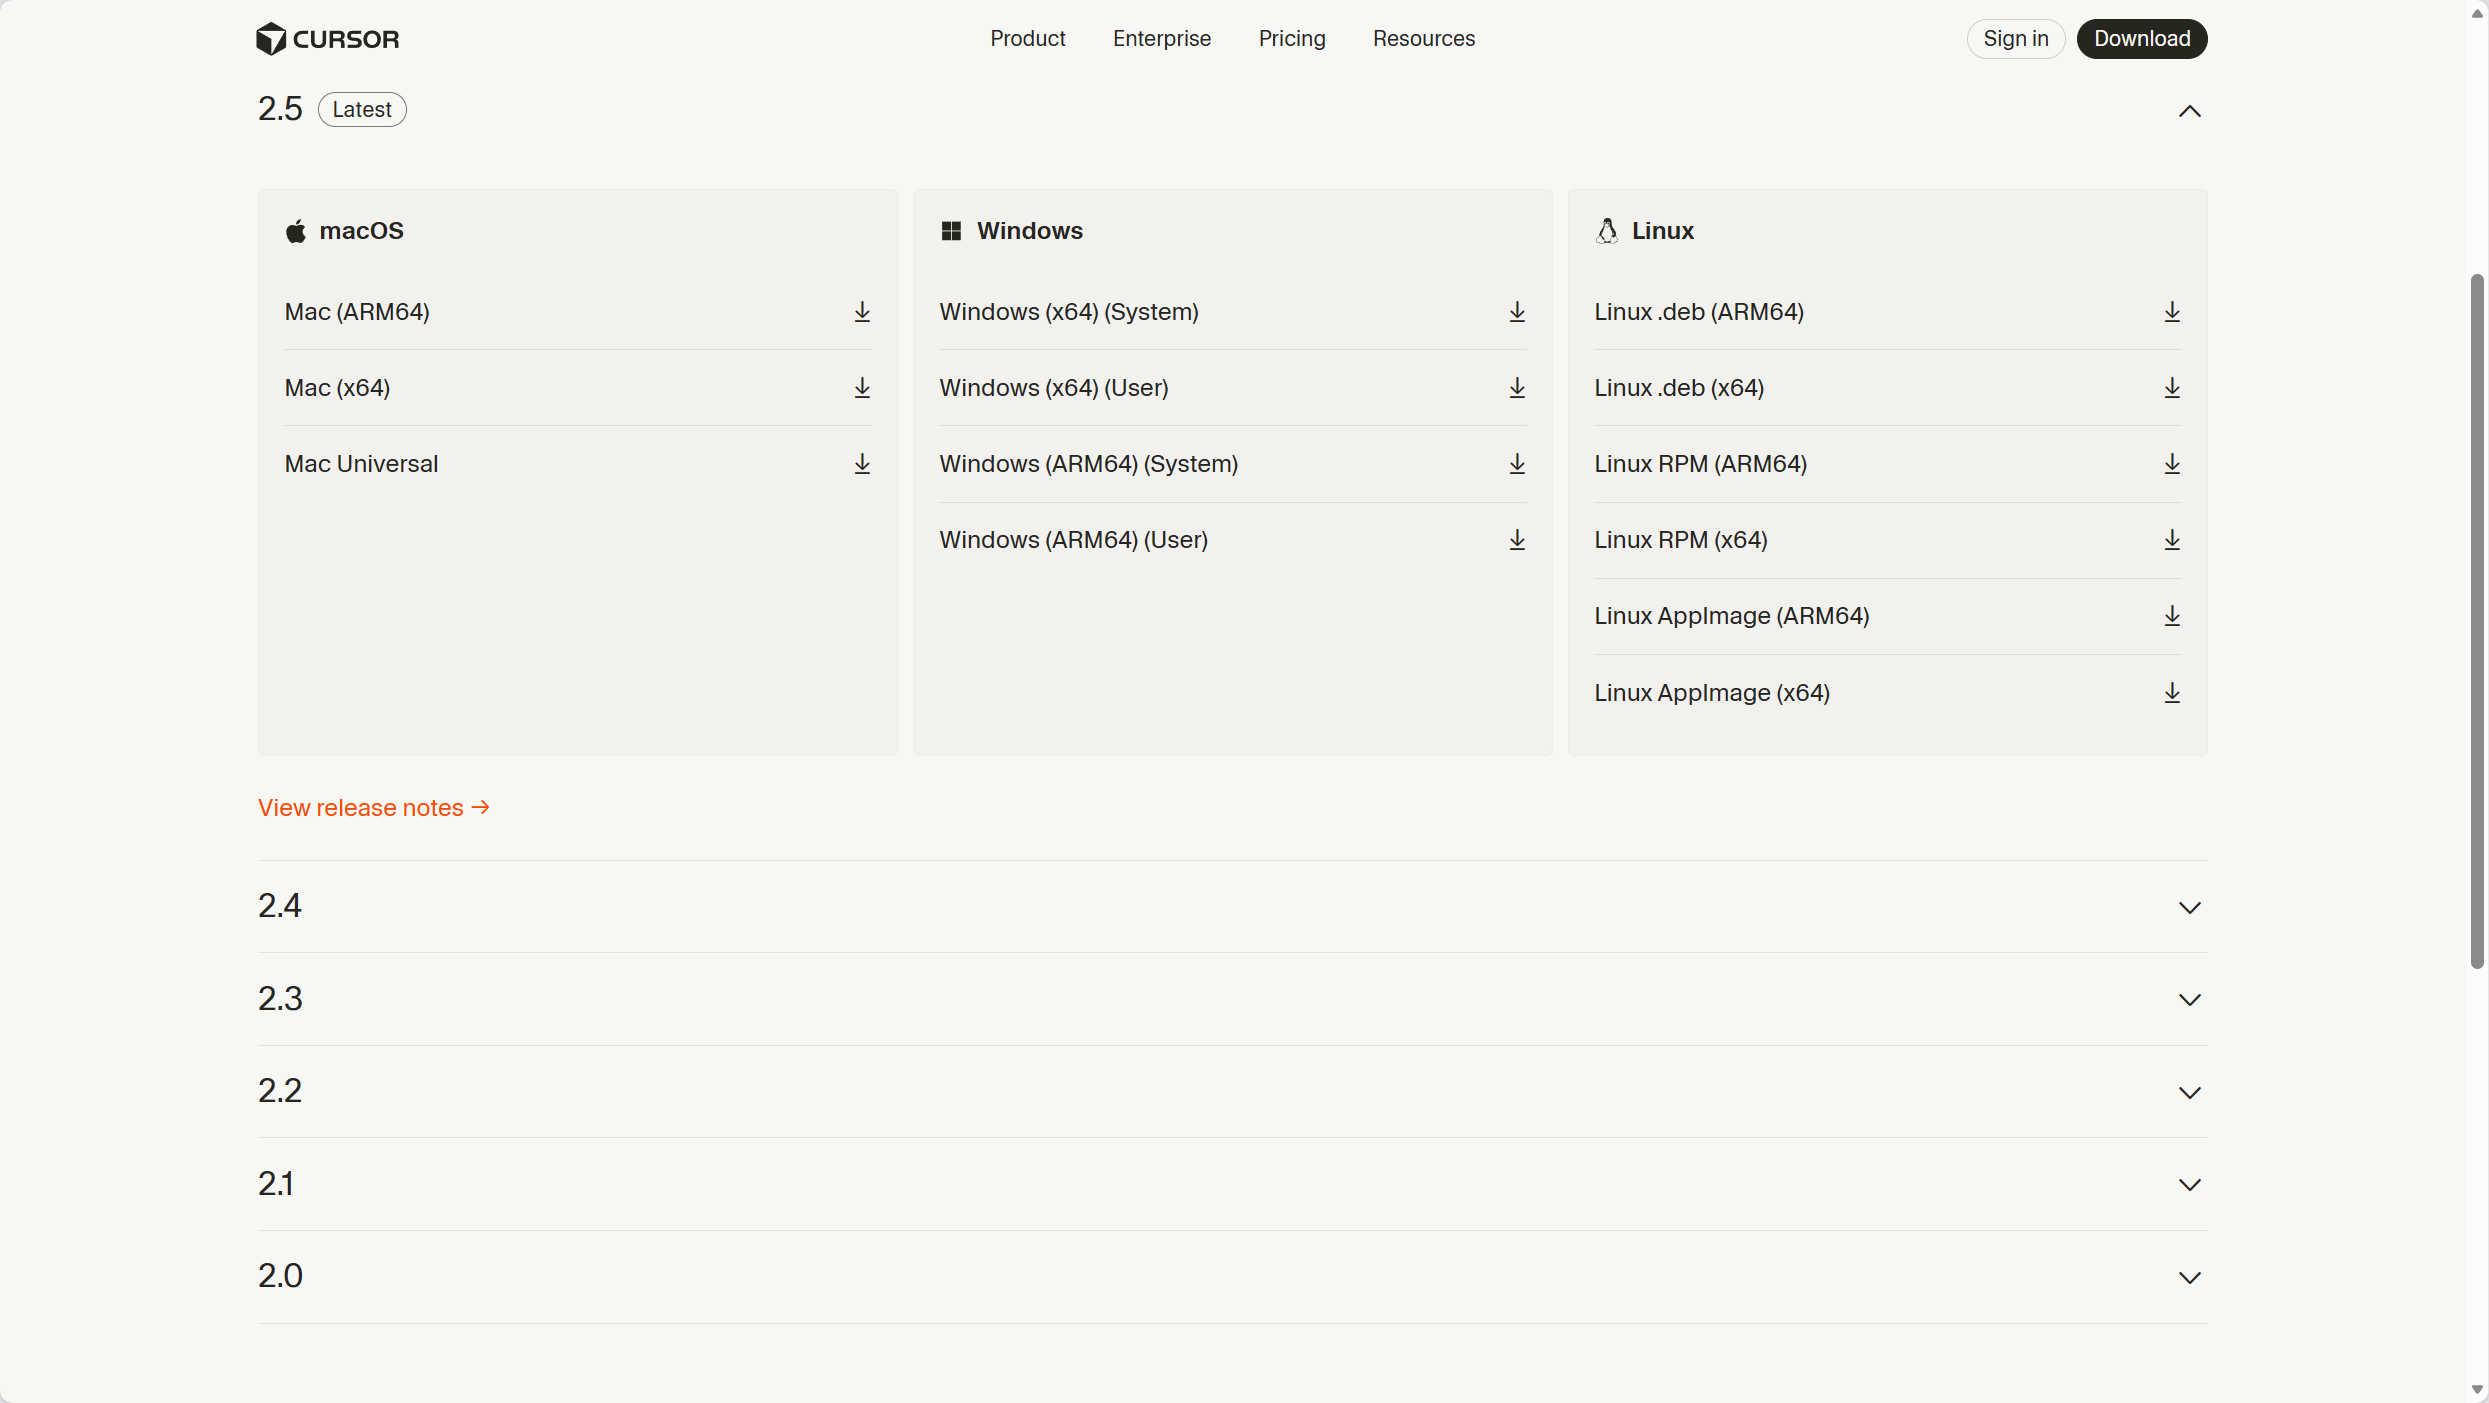The image size is (2489, 1403).
Task: Click the Cursor logo in header
Action: [x=327, y=39]
